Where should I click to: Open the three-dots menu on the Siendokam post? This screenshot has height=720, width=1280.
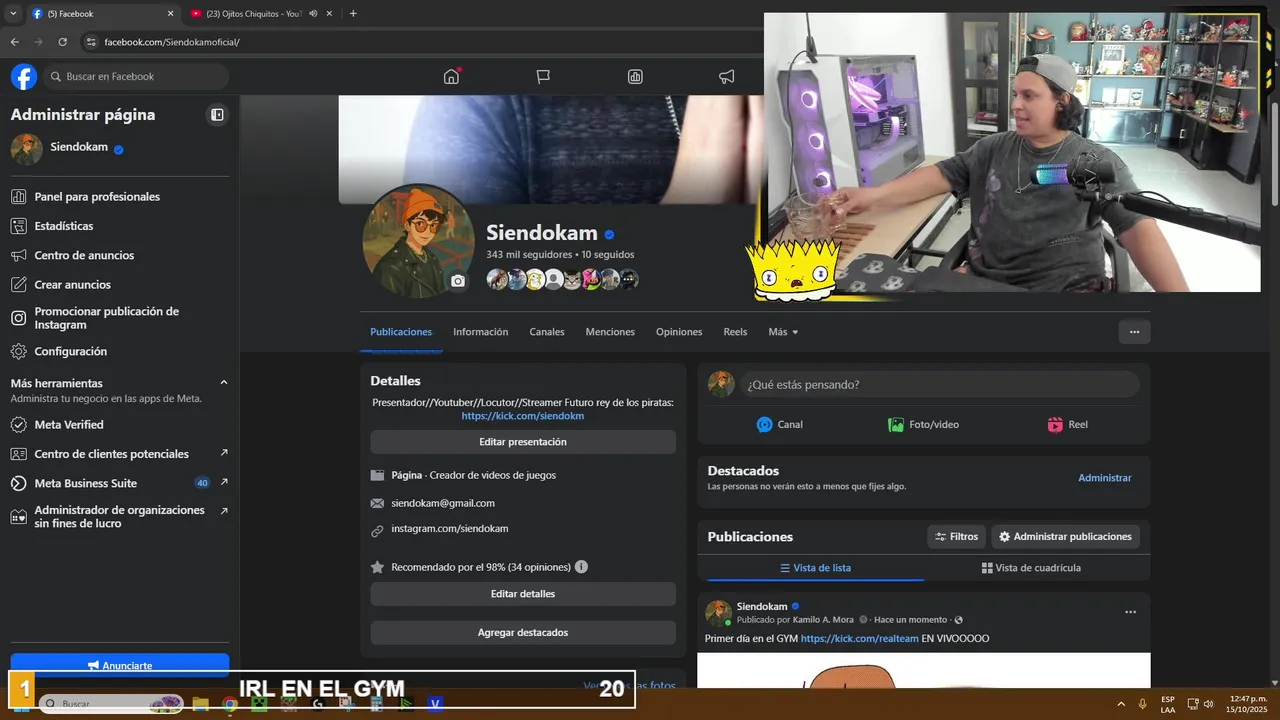(x=1130, y=612)
